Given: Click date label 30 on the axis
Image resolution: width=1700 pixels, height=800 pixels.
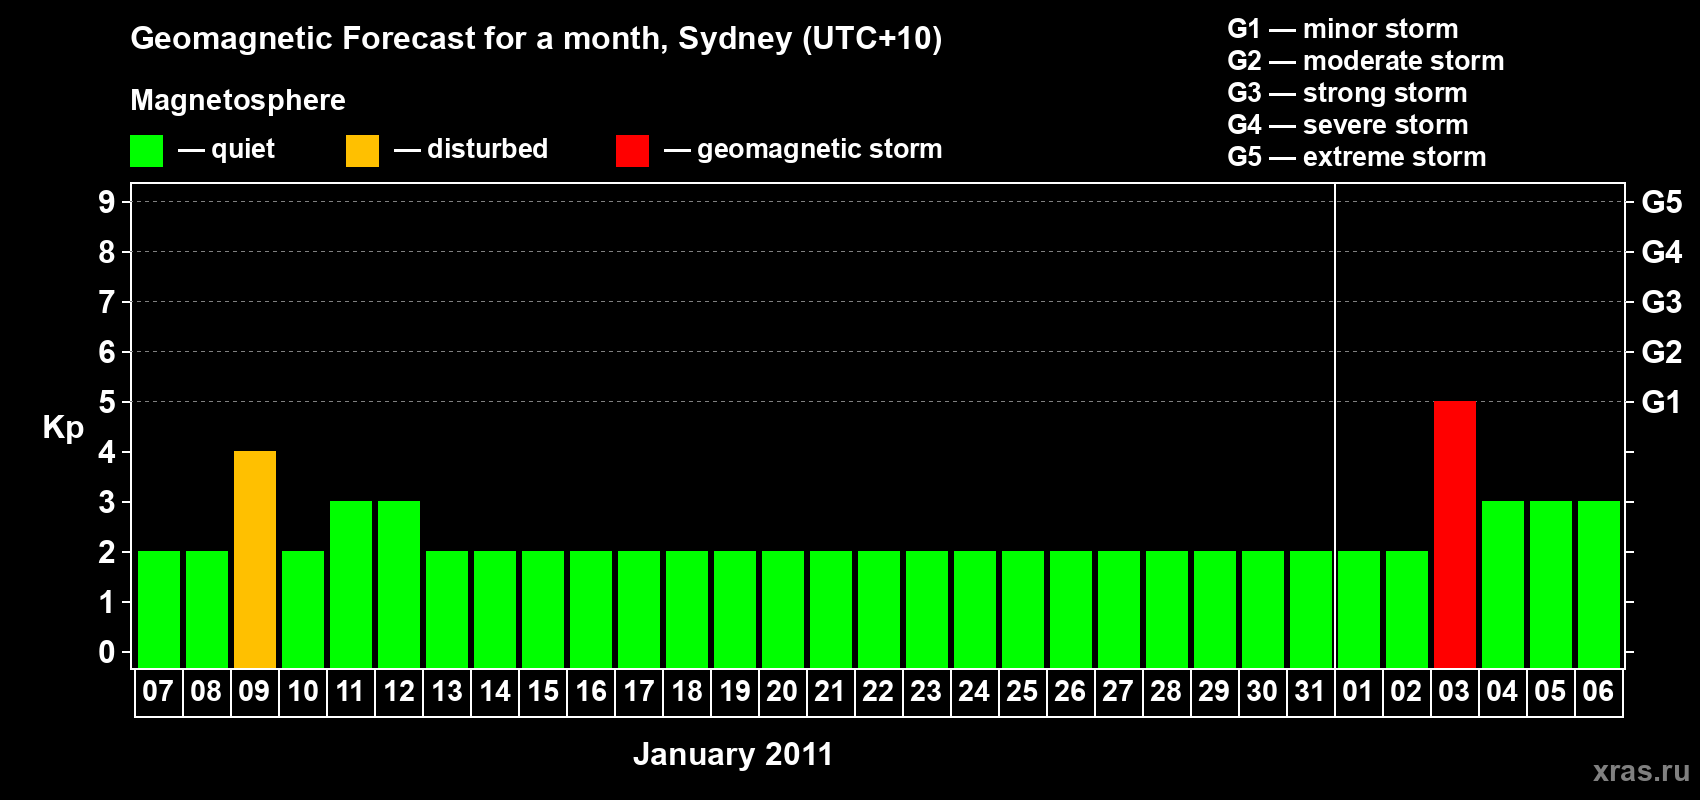Looking at the screenshot, I should tap(1262, 691).
